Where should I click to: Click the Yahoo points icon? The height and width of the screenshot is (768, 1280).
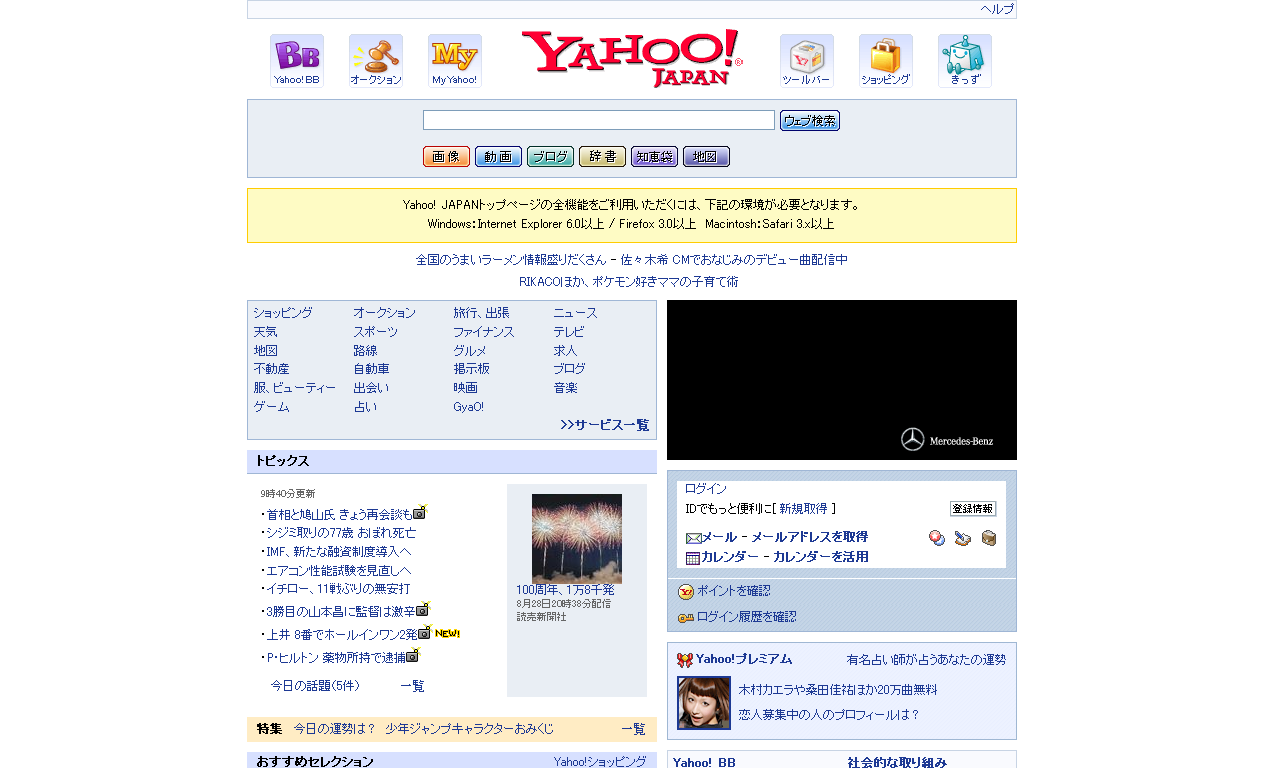pyautogui.click(x=686, y=592)
